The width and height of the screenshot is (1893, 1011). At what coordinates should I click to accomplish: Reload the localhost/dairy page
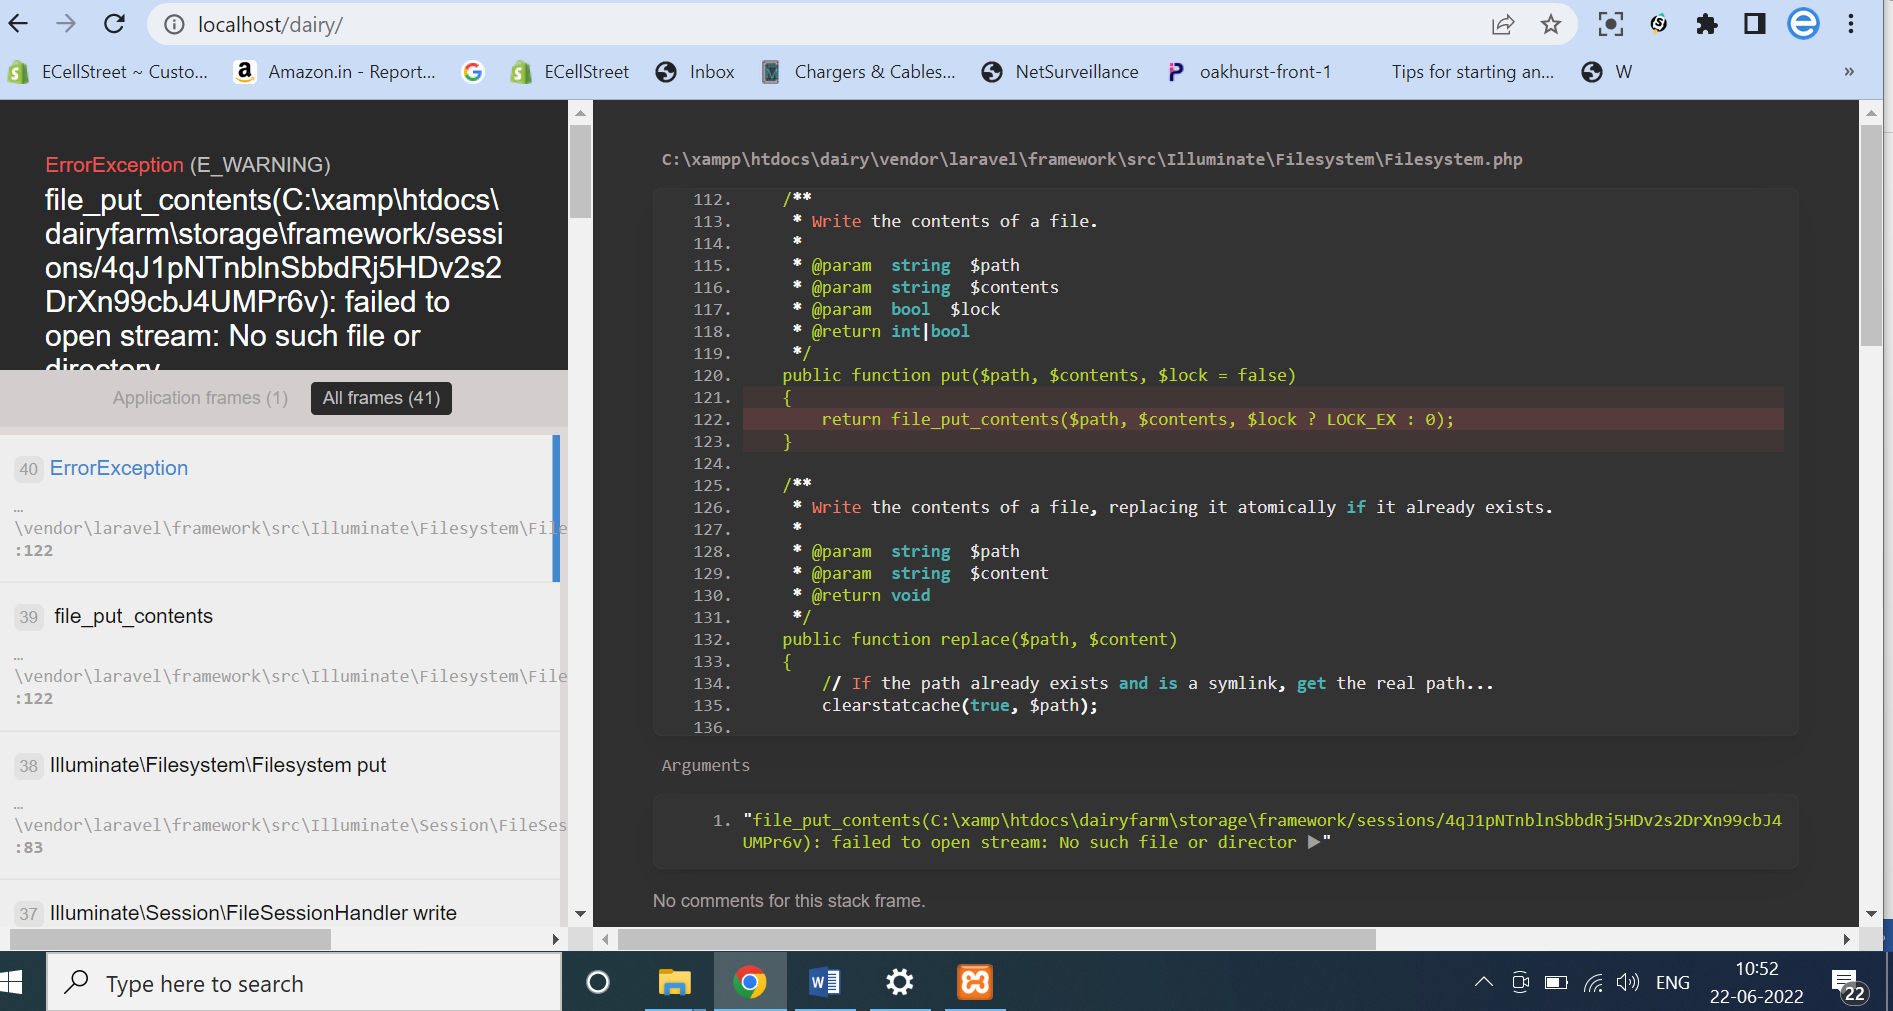(114, 24)
